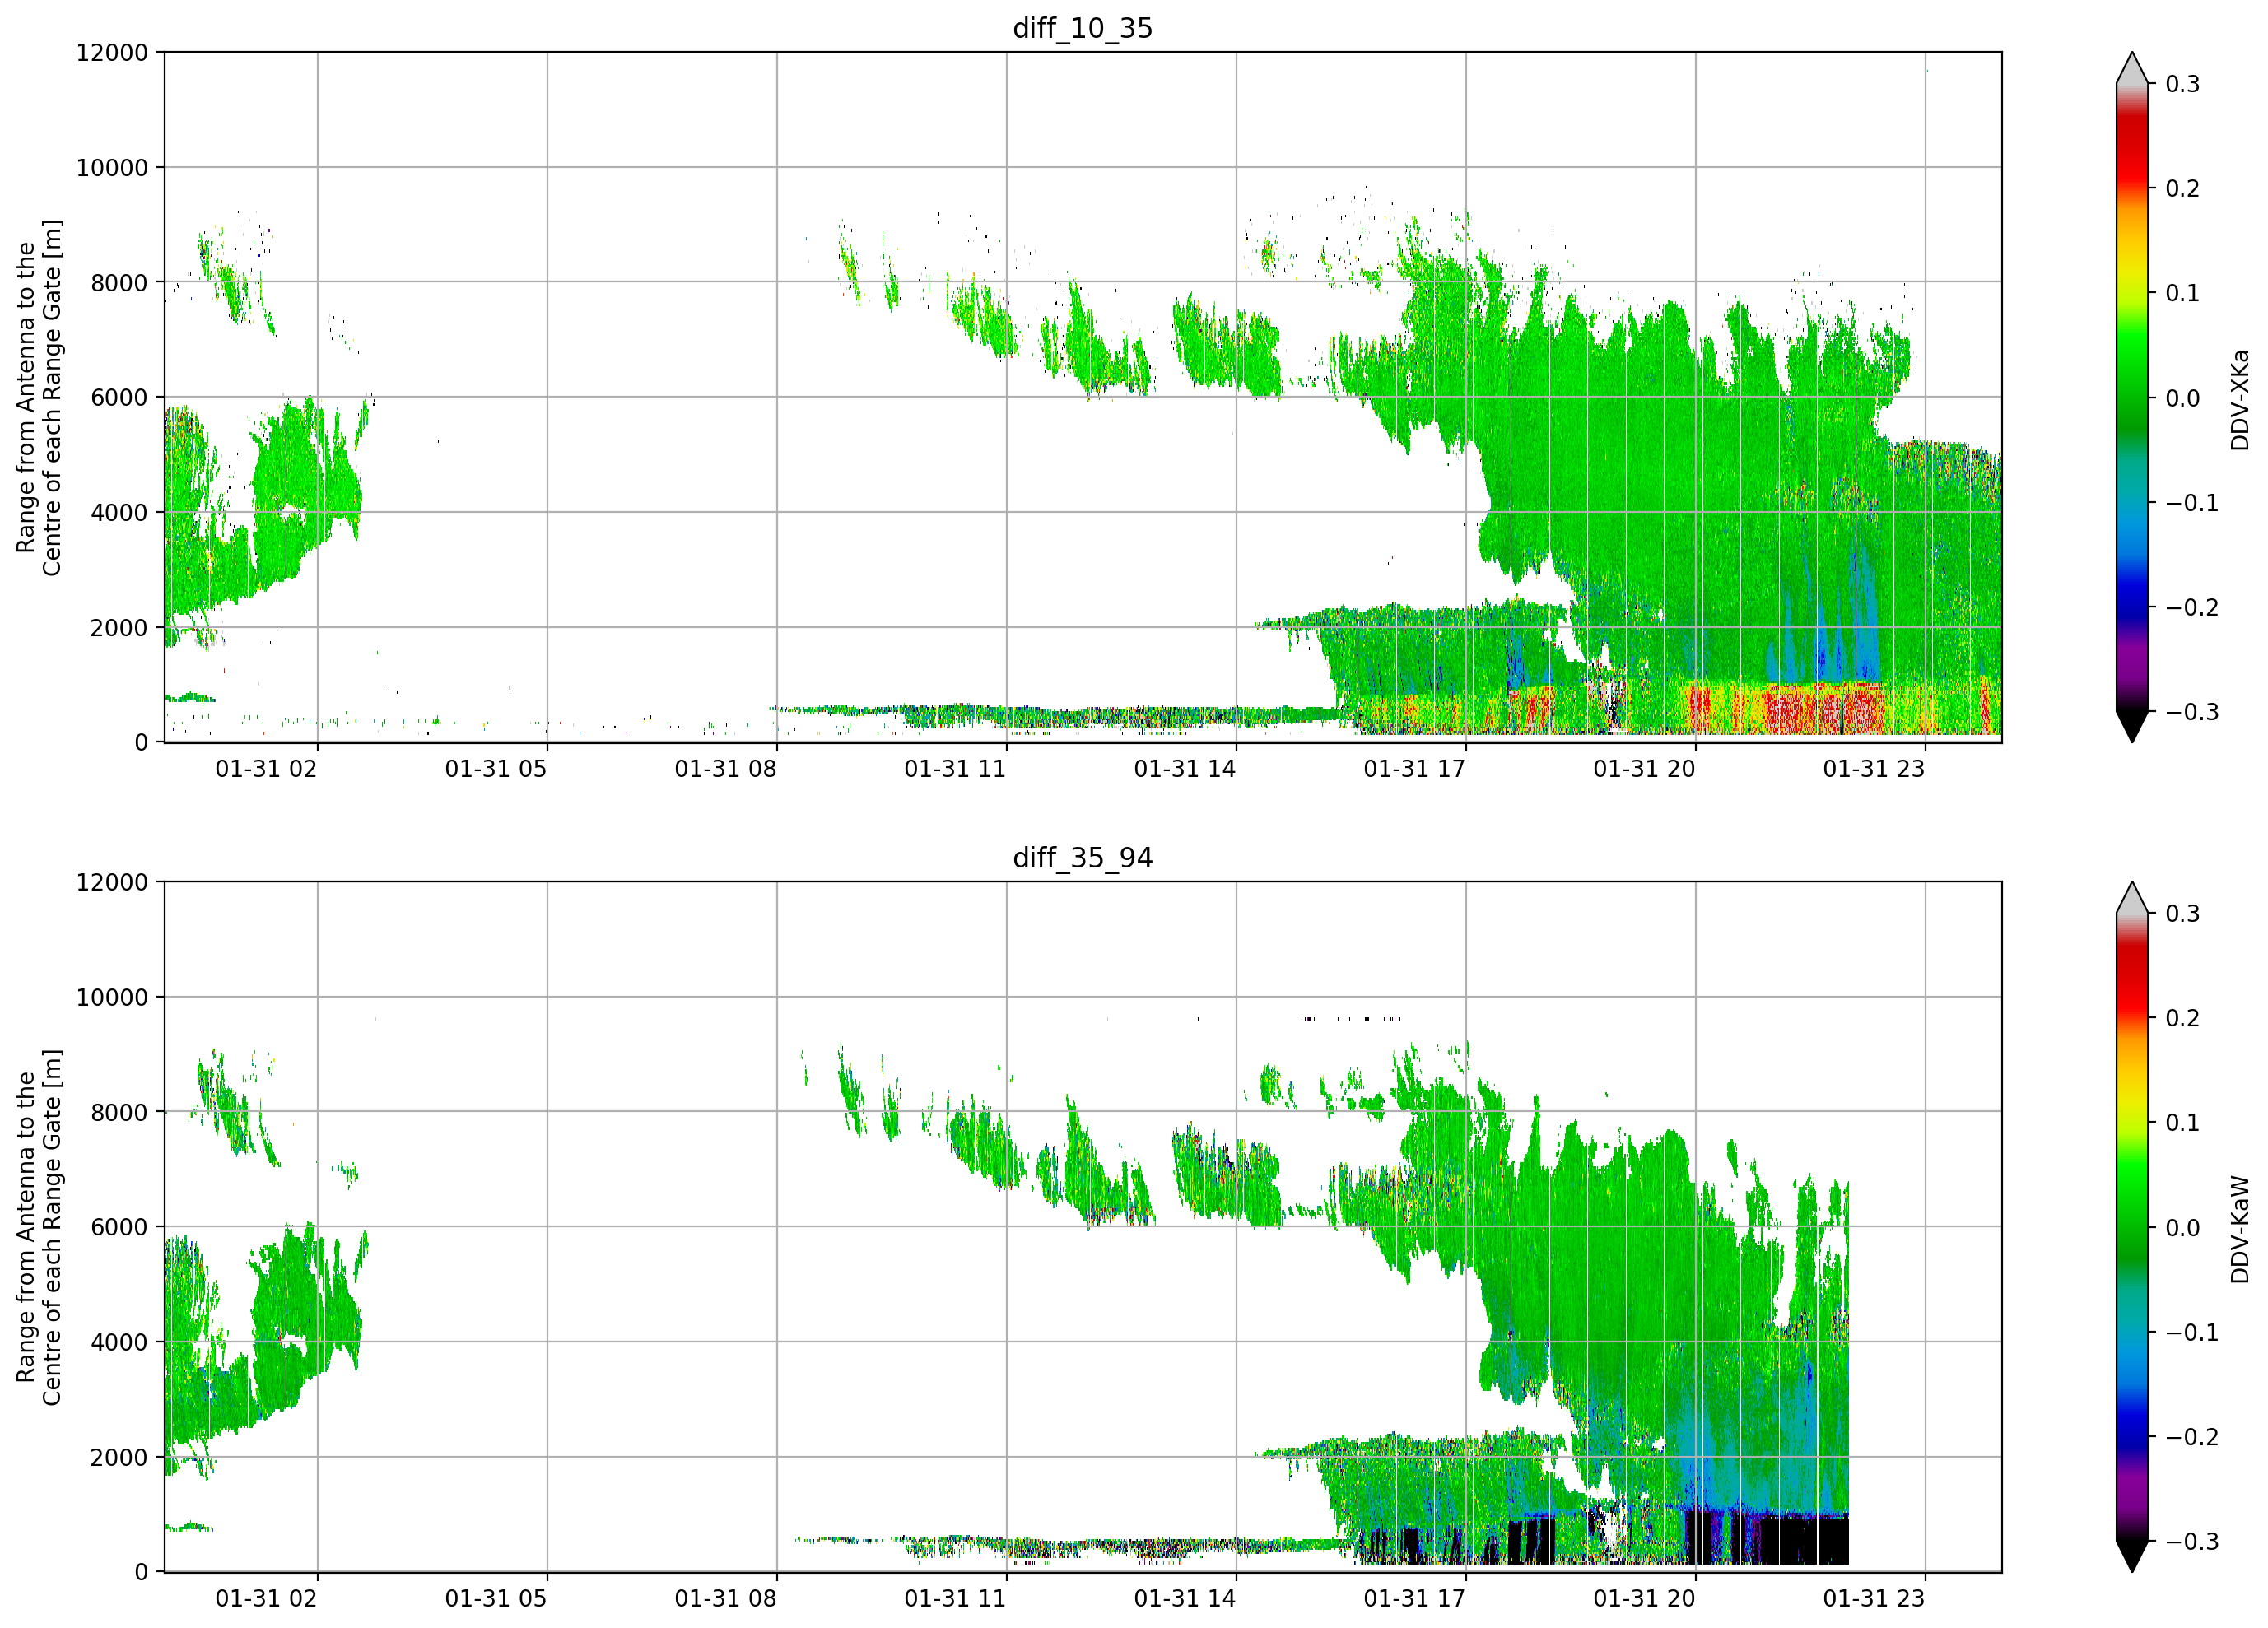
Task: Click '01-31 05' time tick under diff_10_35
Action: pyautogui.click(x=496, y=769)
